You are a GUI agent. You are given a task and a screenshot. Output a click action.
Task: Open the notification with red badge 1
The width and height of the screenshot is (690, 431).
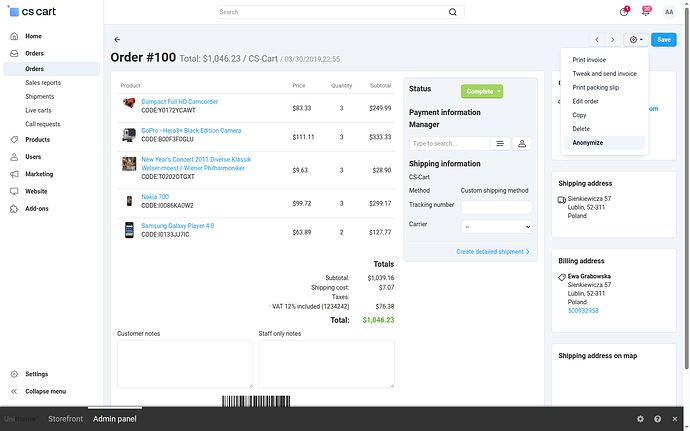tap(624, 11)
